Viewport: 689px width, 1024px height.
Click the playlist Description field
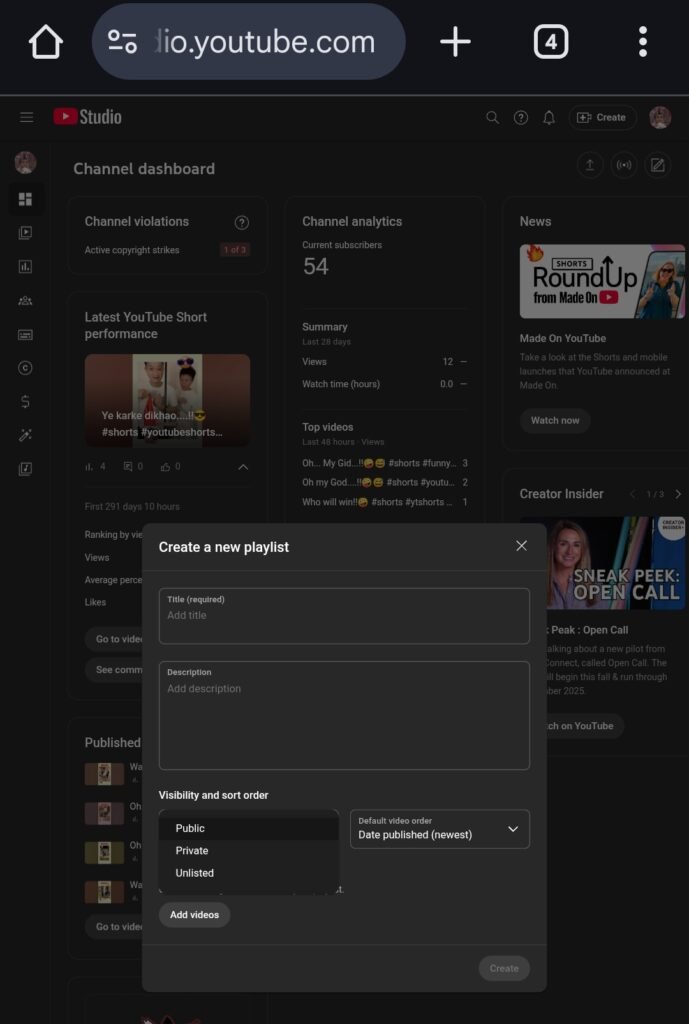pos(344,716)
